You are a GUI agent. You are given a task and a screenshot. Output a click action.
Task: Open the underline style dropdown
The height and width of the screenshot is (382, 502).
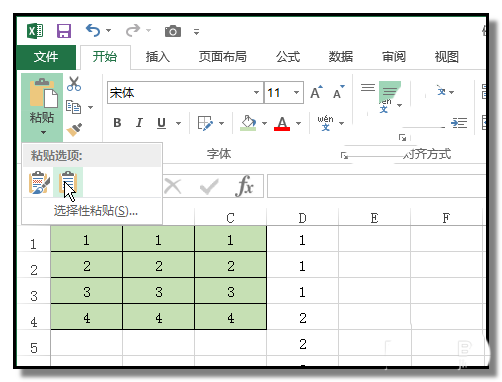(179, 123)
